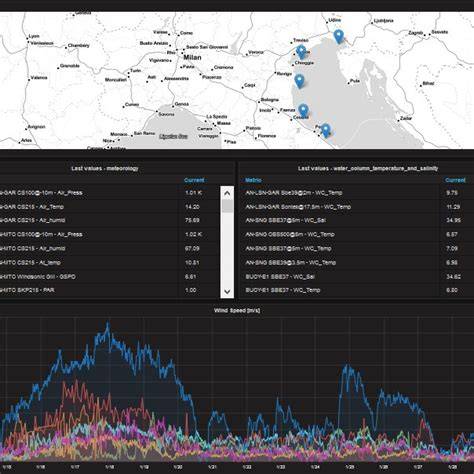Image resolution: width=474 pixels, height=474 pixels.
Task: Select the 'HITO Windsonic Gill - GSPD' row
Action: (110, 276)
